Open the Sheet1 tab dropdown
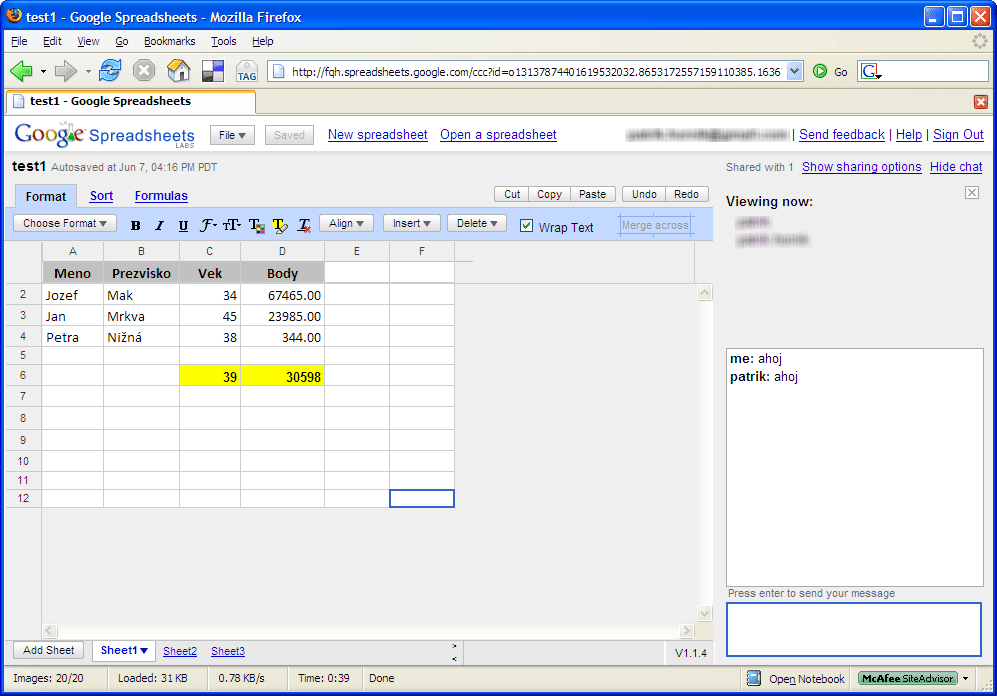 pos(144,651)
